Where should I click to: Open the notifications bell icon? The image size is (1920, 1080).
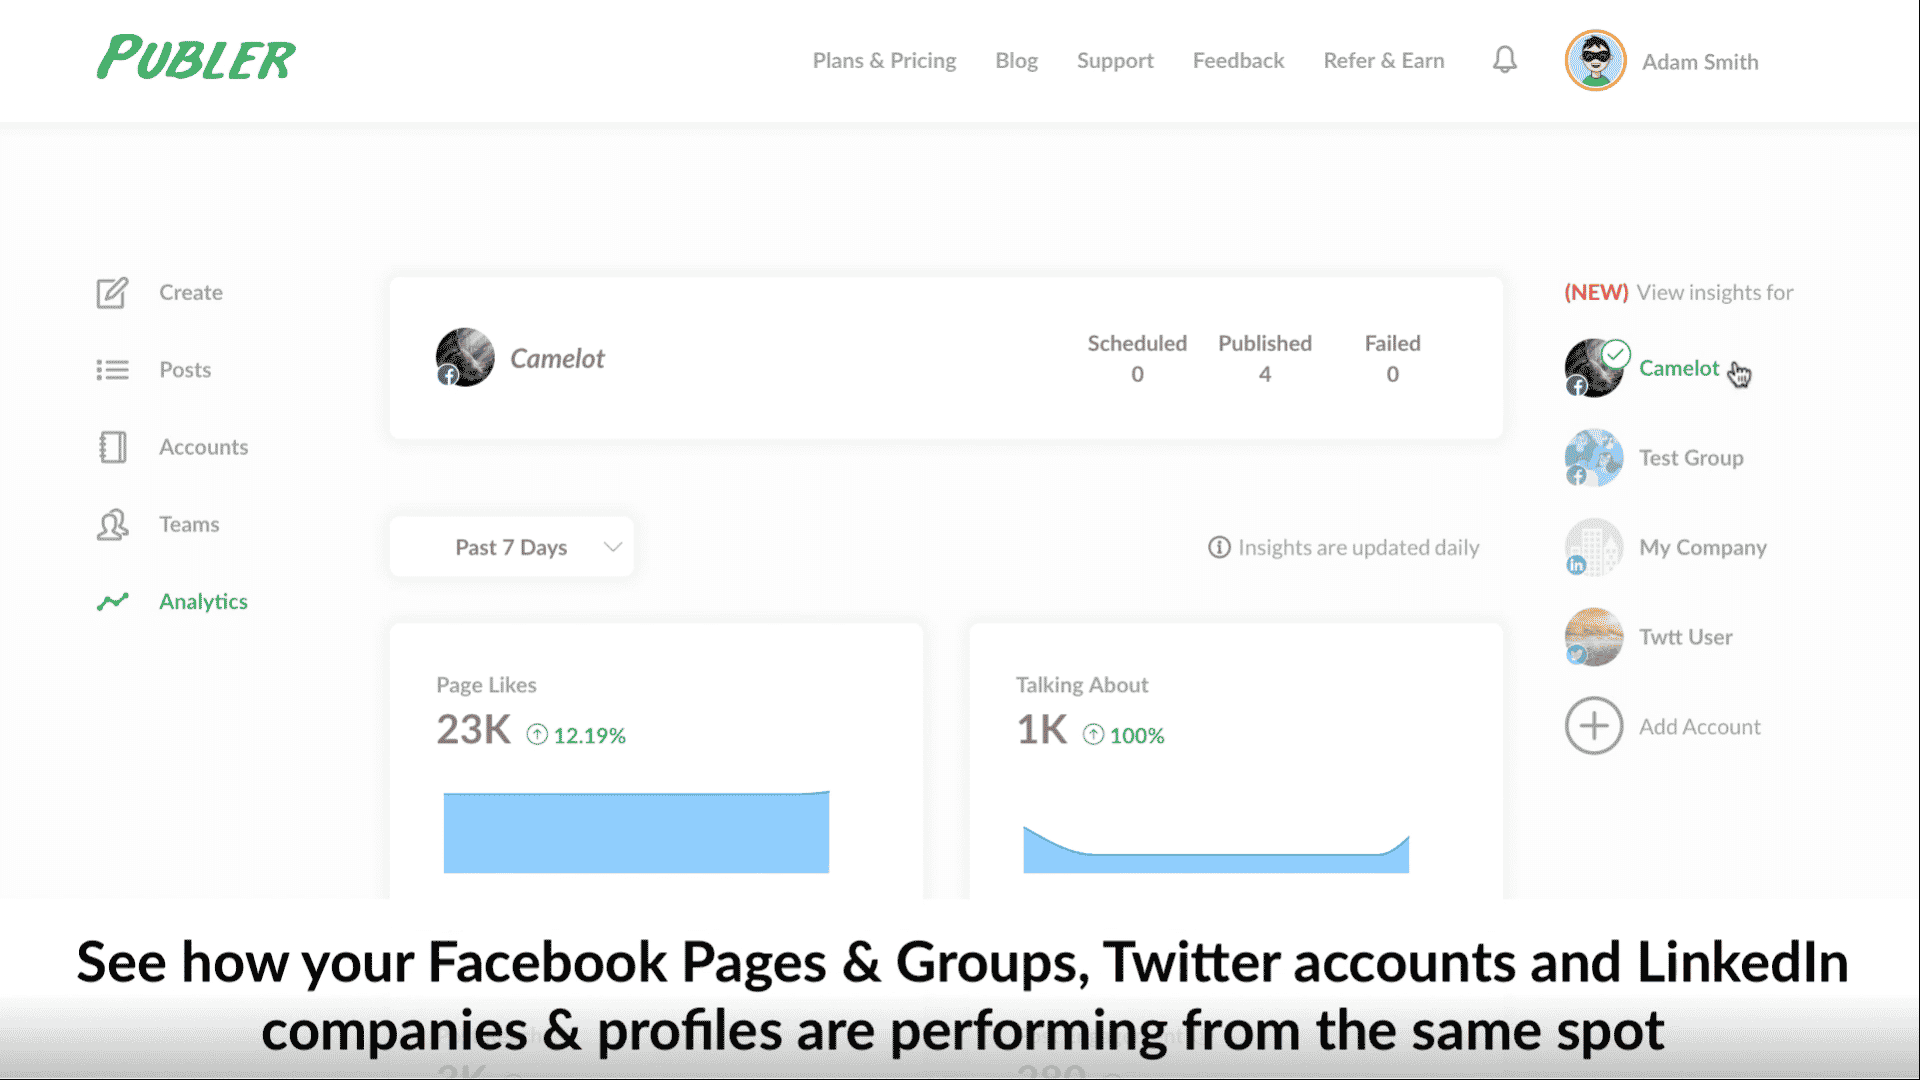(x=1505, y=60)
